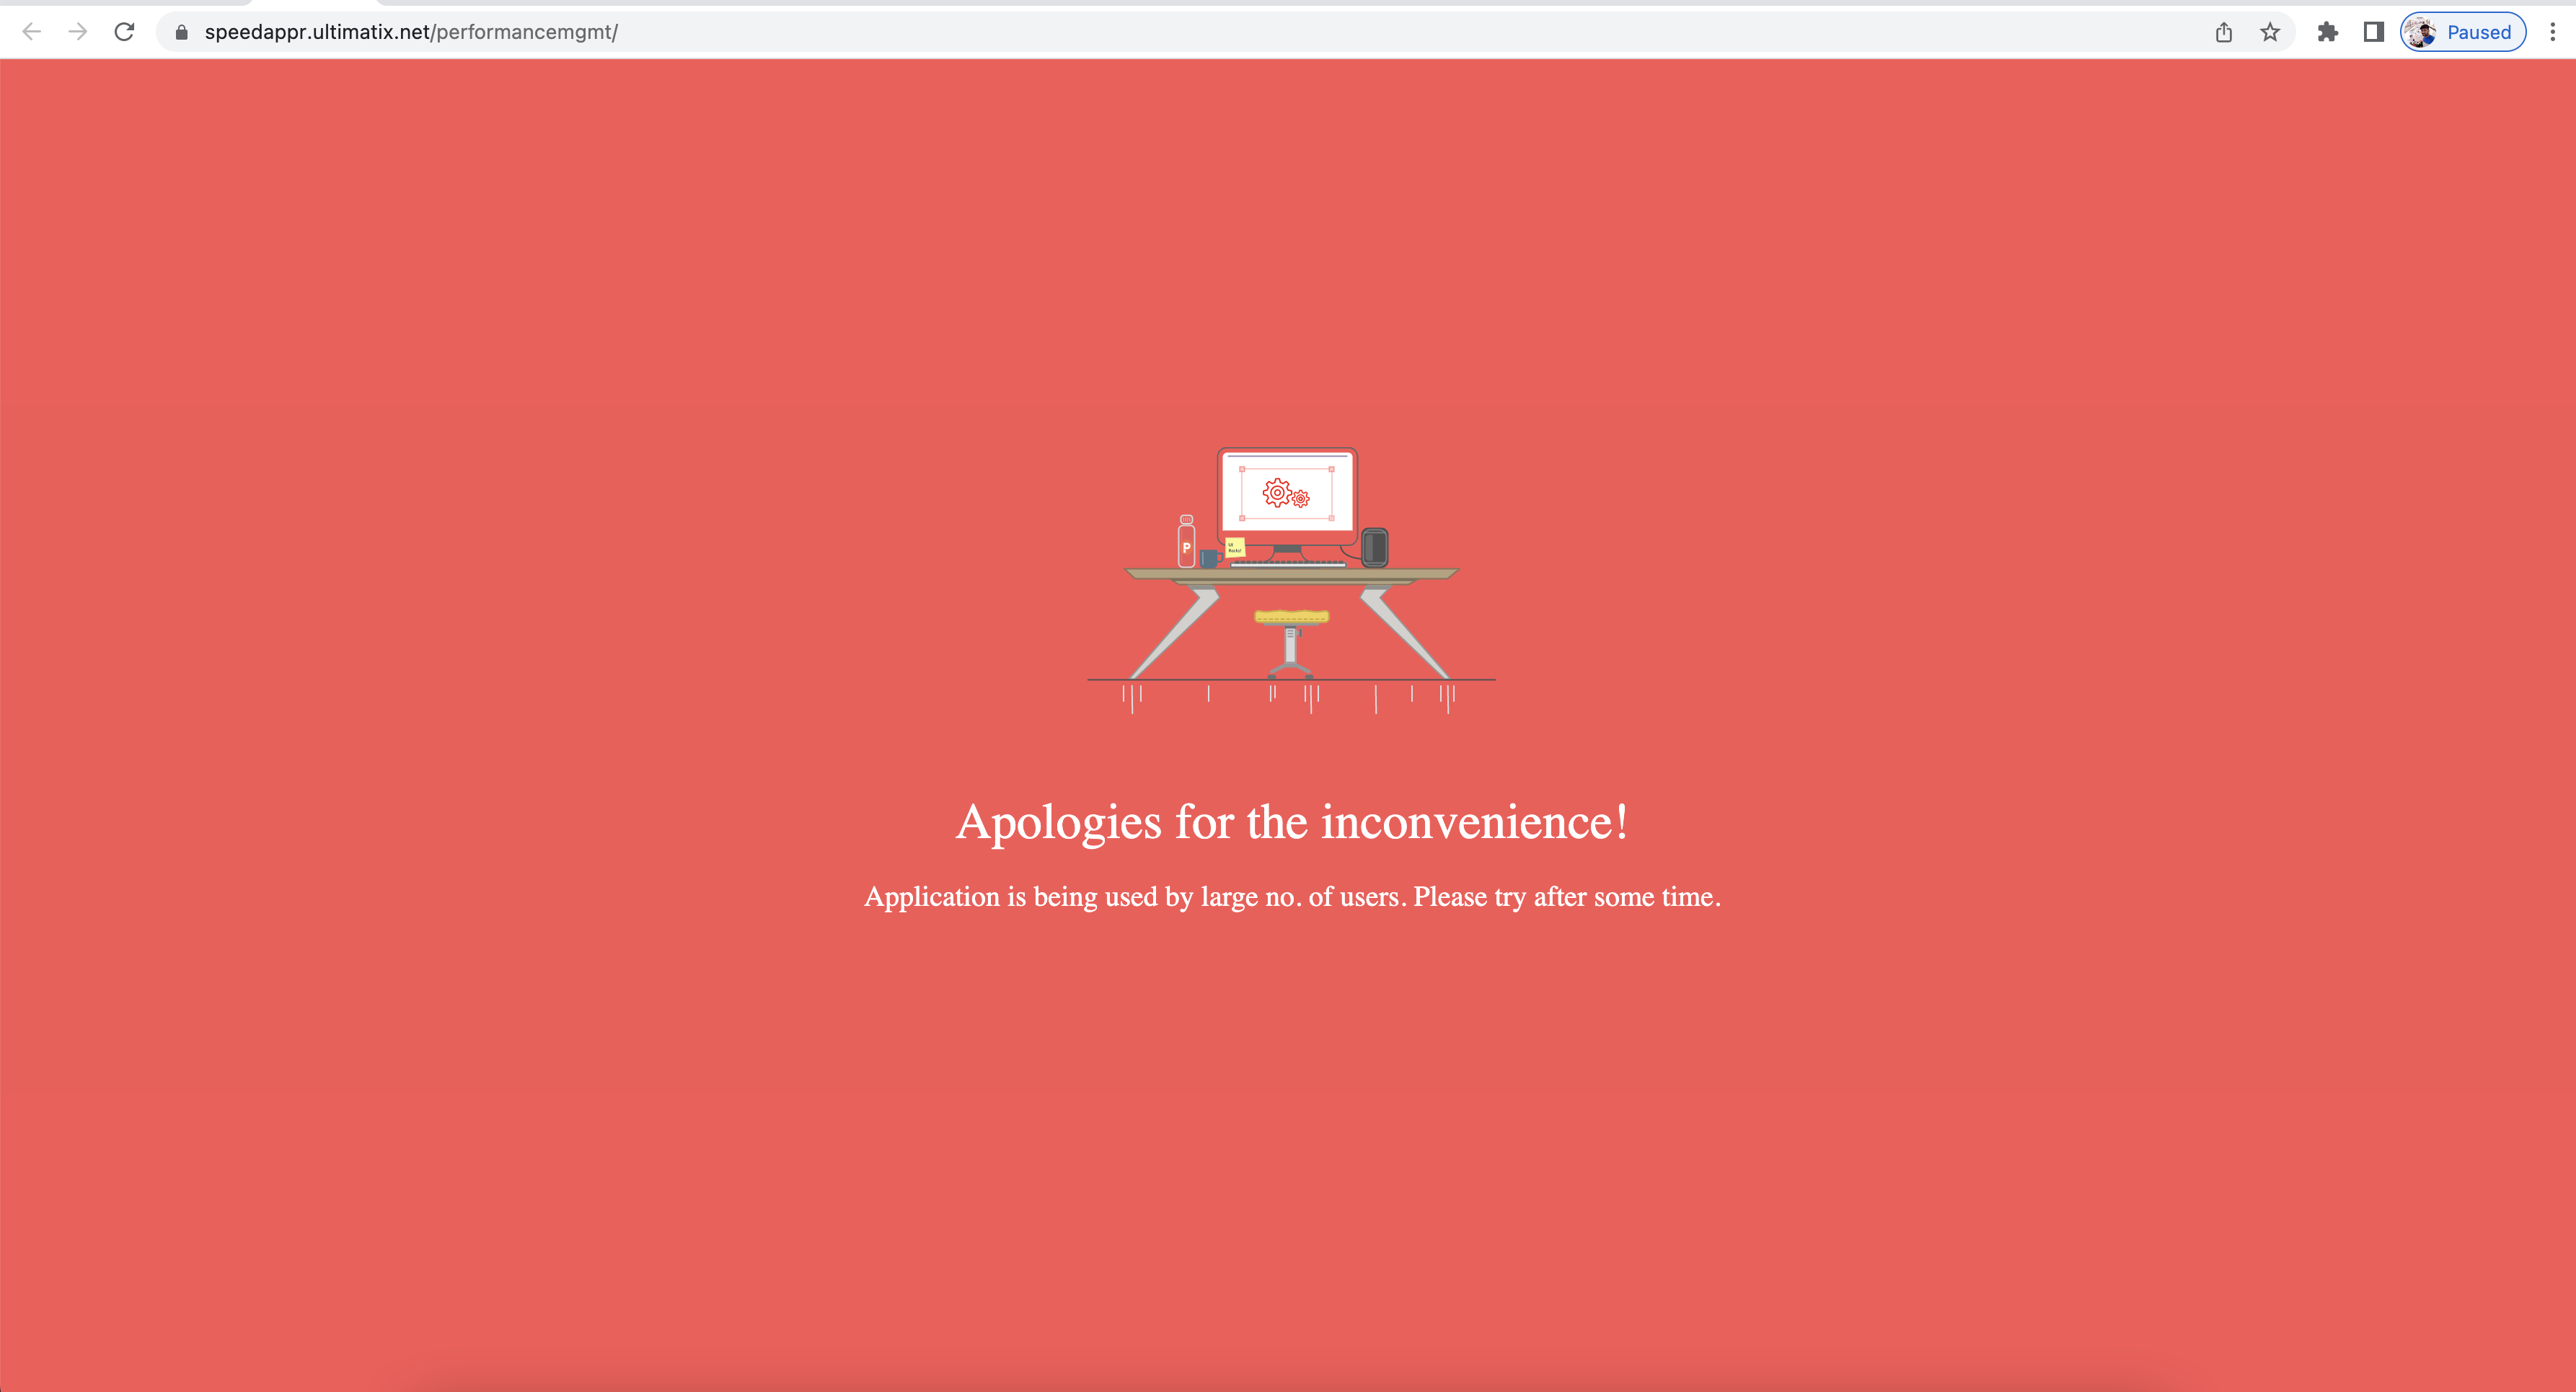Click the gears icon on the monitor
This screenshot has width=2576, height=1392.
point(1285,494)
